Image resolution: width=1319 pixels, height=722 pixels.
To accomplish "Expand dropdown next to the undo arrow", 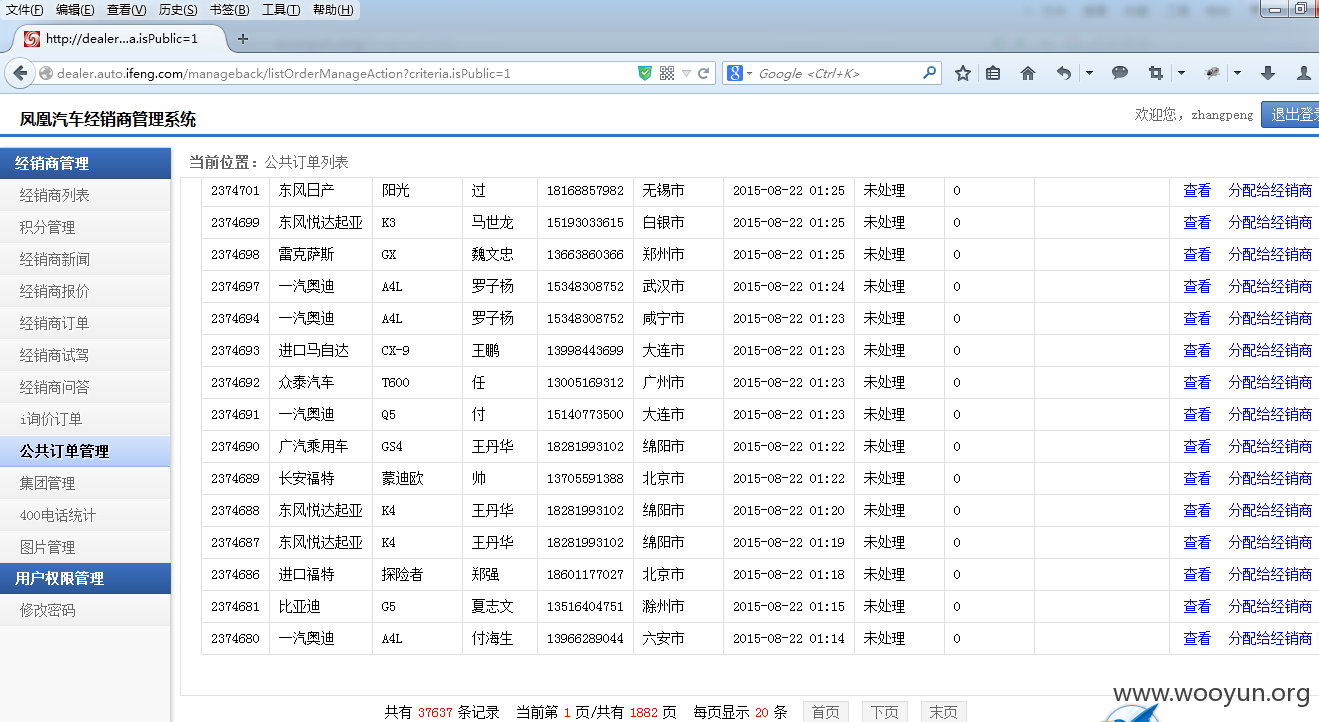I will pyautogui.click(x=1089, y=73).
